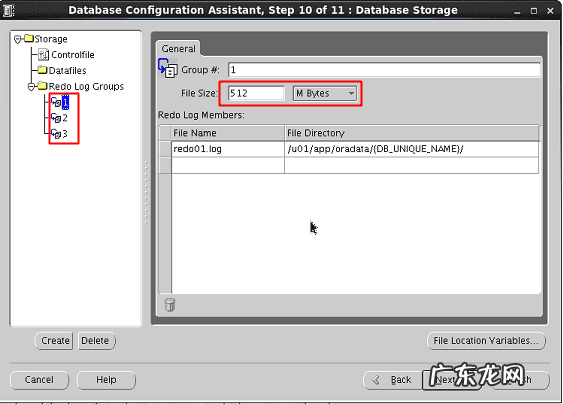Open the Help button
This screenshot has width=563, height=404.
(x=106, y=380)
